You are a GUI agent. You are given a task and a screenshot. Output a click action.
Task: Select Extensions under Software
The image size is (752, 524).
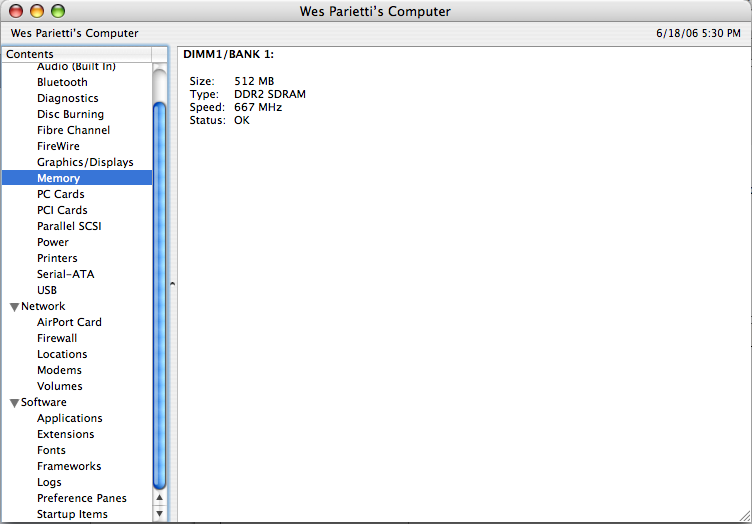pos(66,434)
